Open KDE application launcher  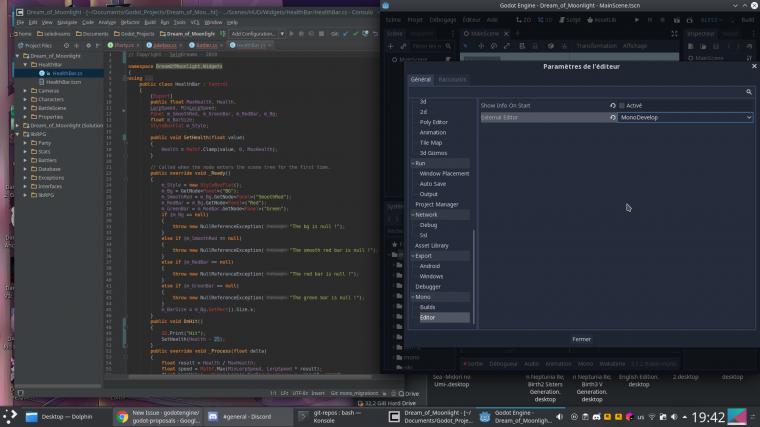(x=10, y=416)
